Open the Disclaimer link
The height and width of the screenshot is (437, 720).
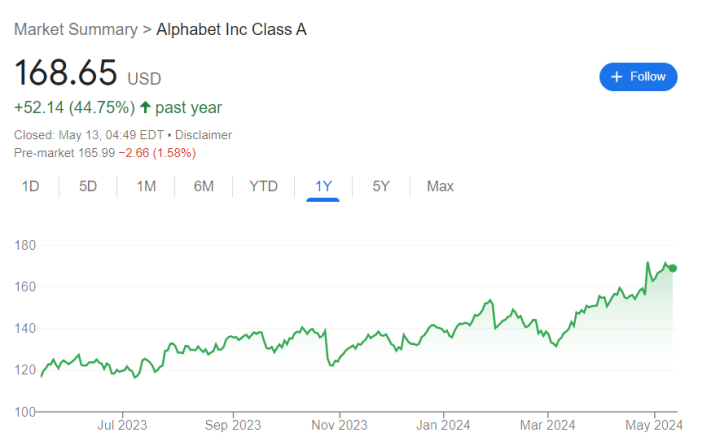(x=203, y=135)
